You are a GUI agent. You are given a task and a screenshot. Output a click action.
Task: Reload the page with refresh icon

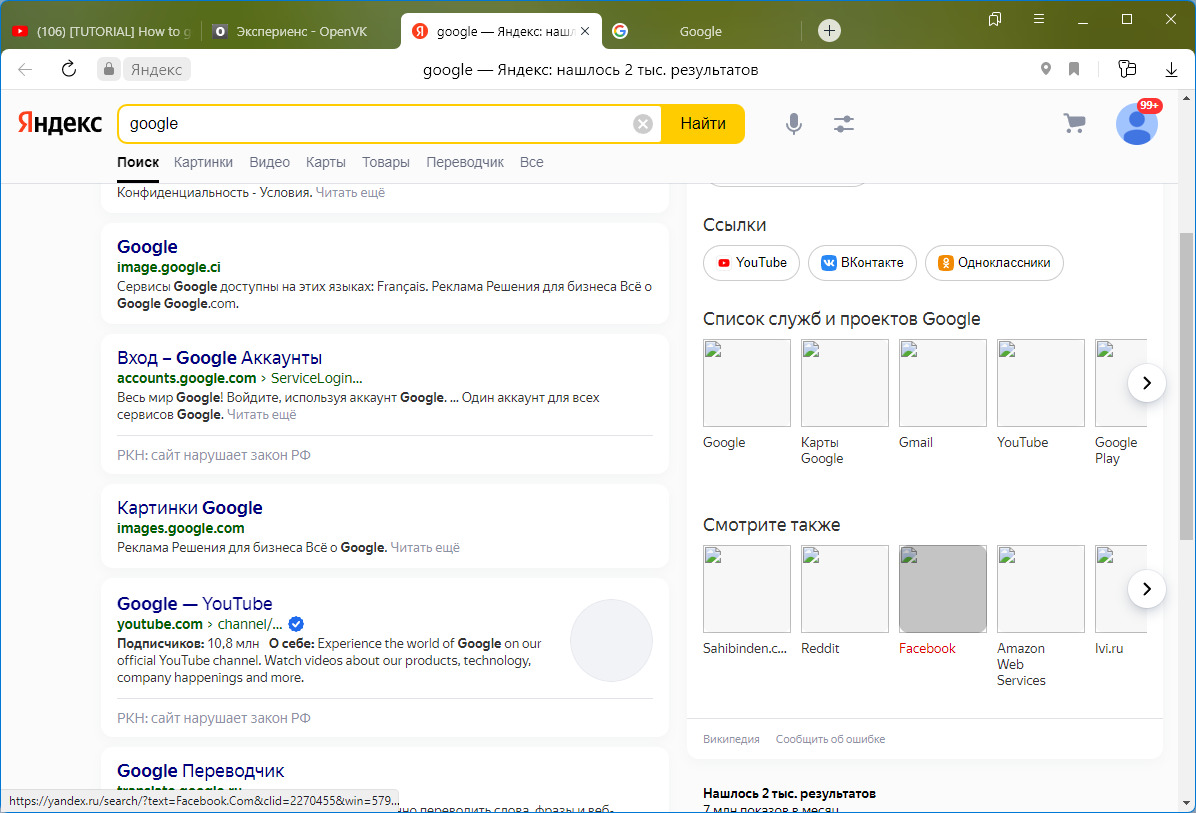(69, 69)
